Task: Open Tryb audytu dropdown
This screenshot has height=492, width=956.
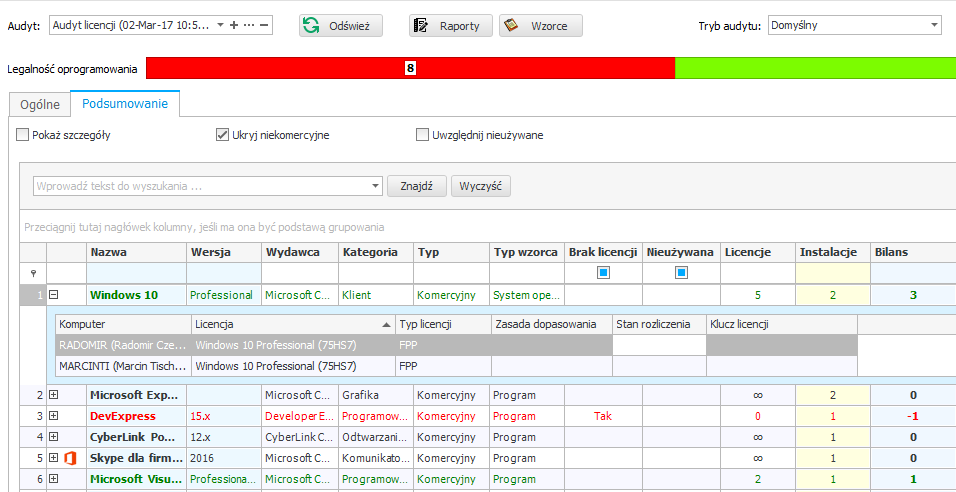Action: point(934,25)
